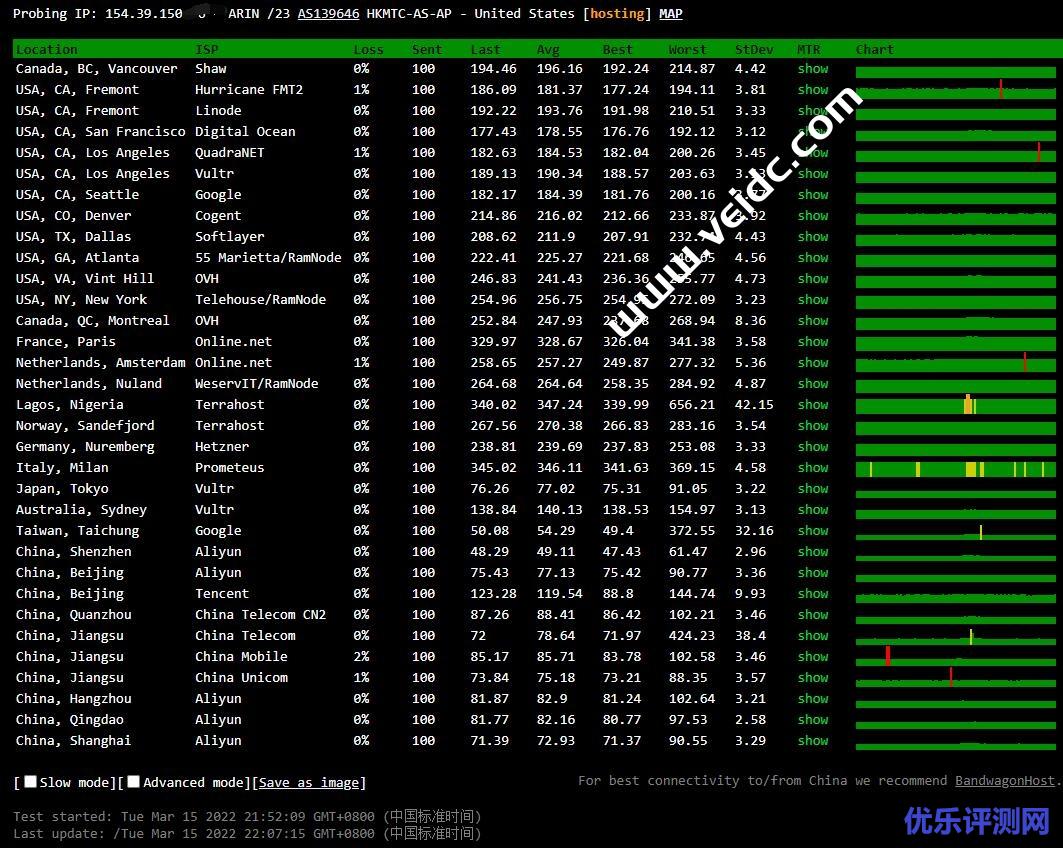The height and width of the screenshot is (848, 1063).
Task: Show MTR for Jiangsu China Unicom row
Action: click(813, 678)
